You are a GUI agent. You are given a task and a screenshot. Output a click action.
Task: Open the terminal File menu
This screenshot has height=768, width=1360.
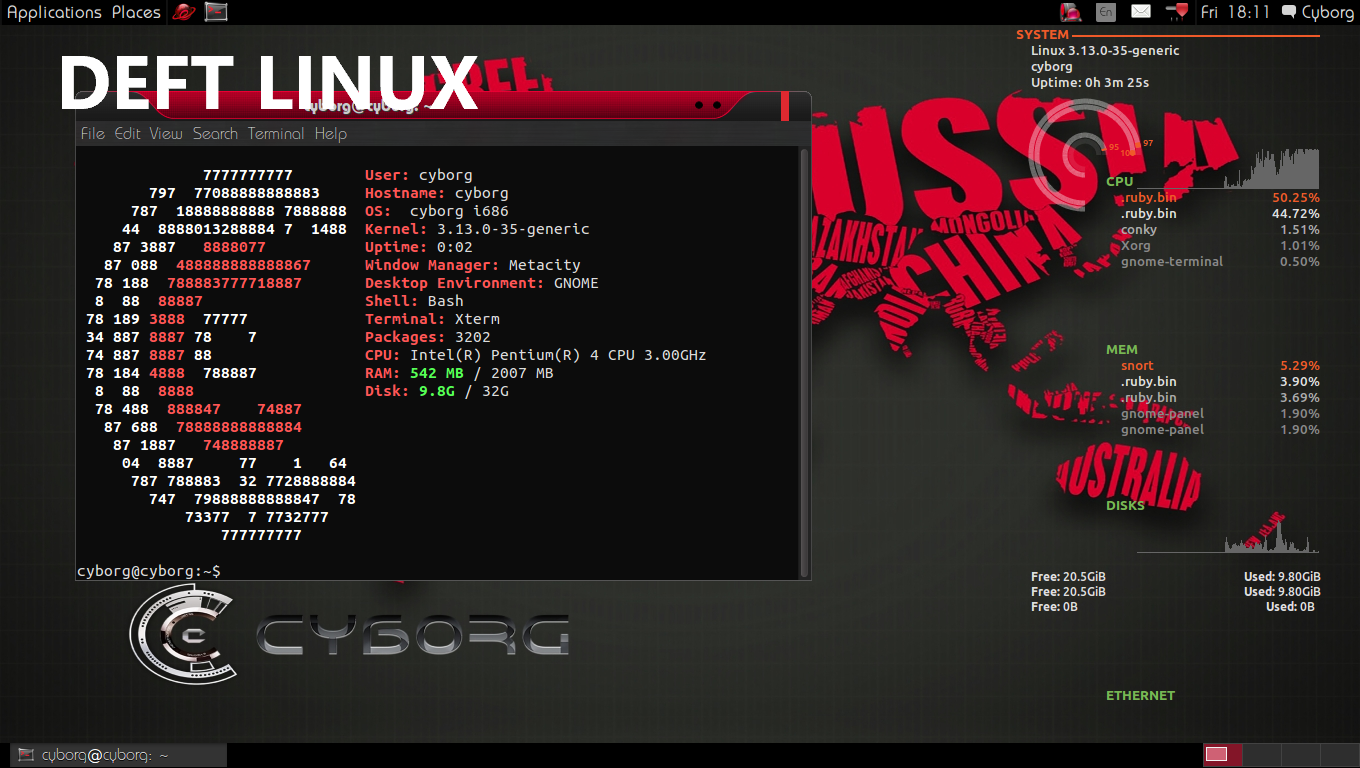pos(93,133)
